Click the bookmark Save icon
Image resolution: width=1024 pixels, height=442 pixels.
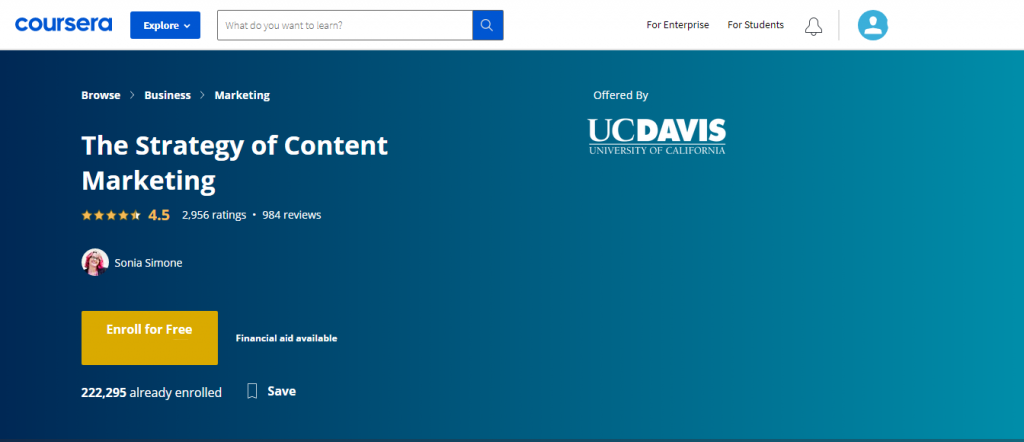click(x=252, y=391)
